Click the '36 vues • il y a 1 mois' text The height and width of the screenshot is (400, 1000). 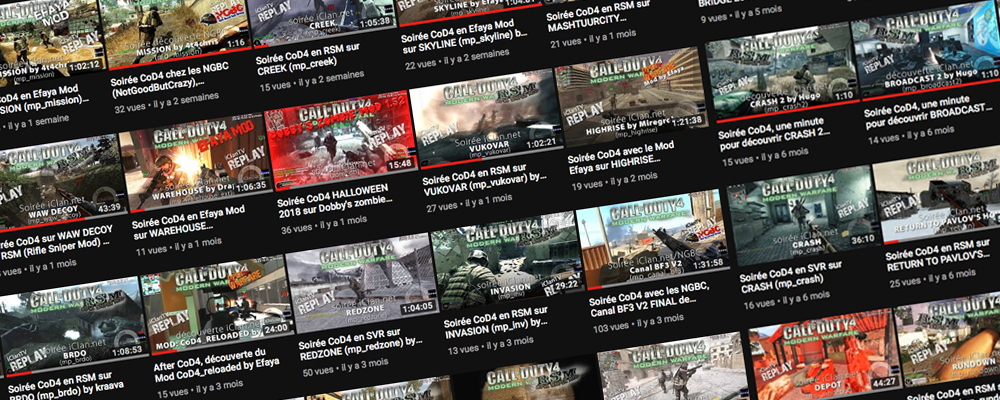pyautogui.click(x=323, y=225)
